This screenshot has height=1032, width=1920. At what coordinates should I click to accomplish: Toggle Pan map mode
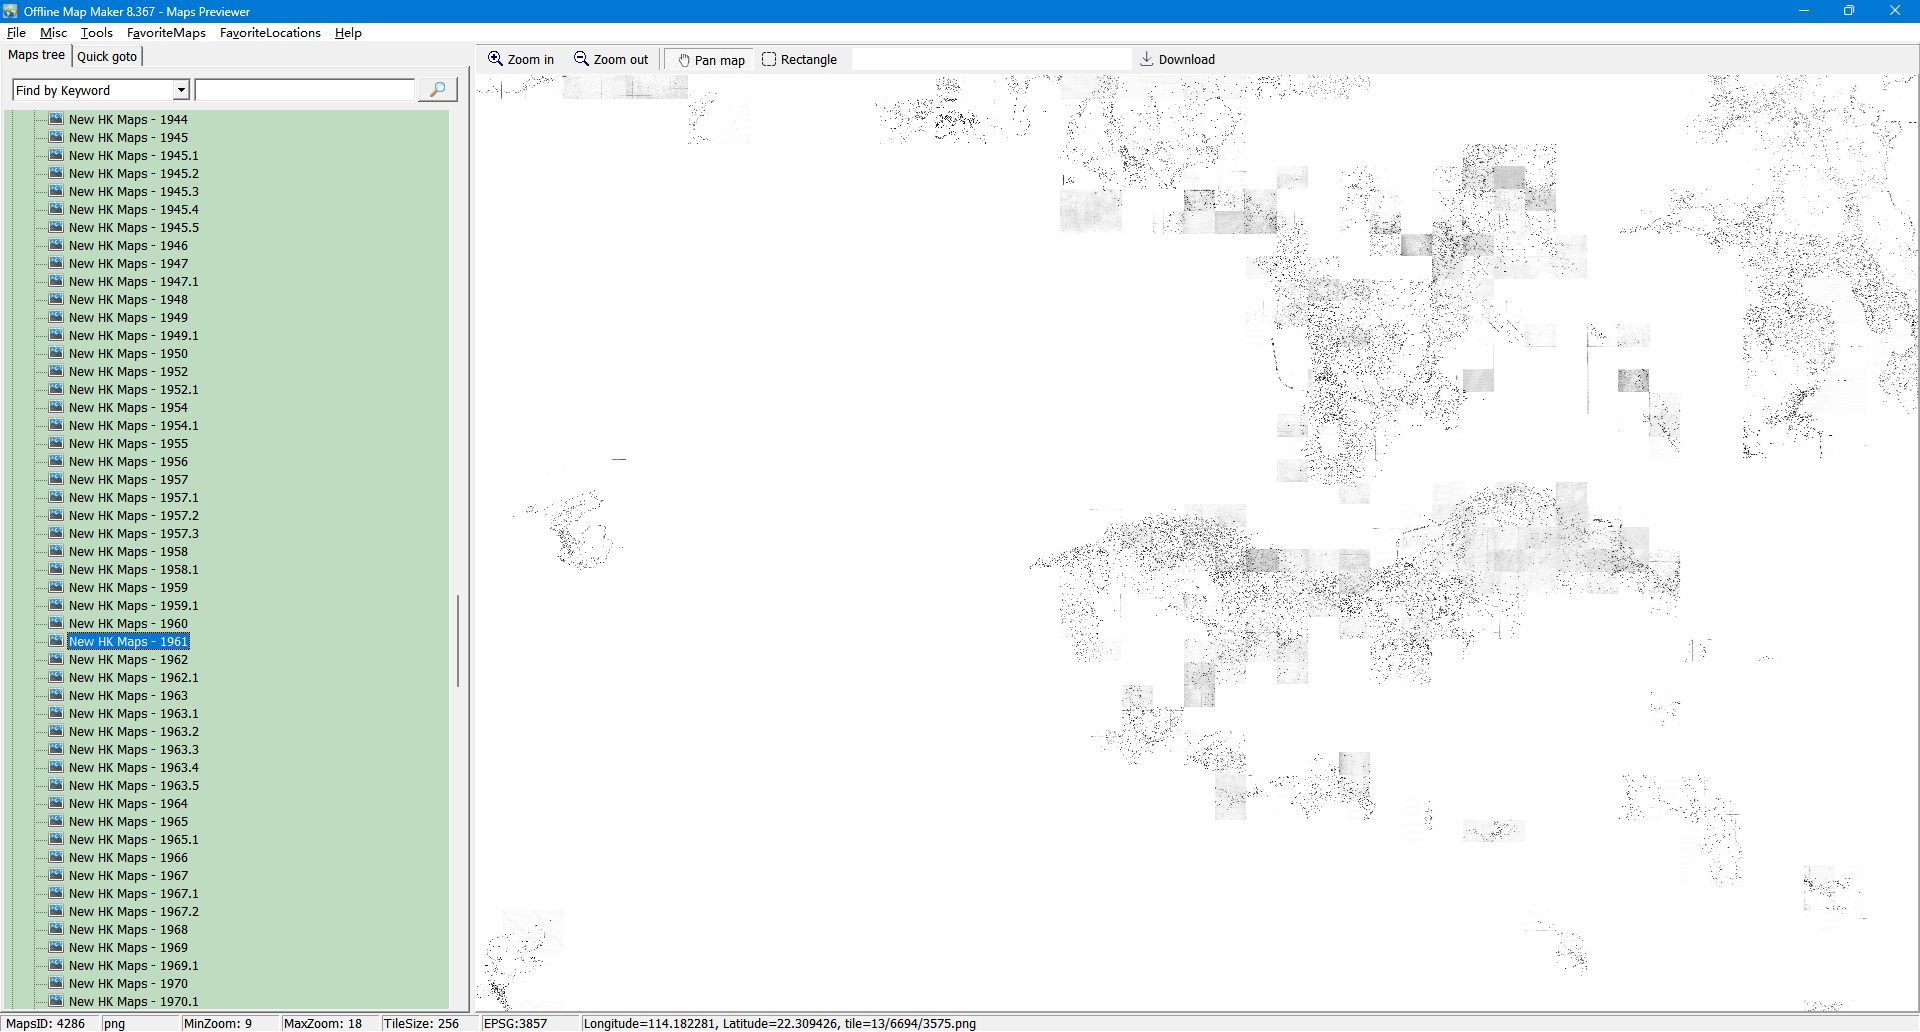[711, 60]
